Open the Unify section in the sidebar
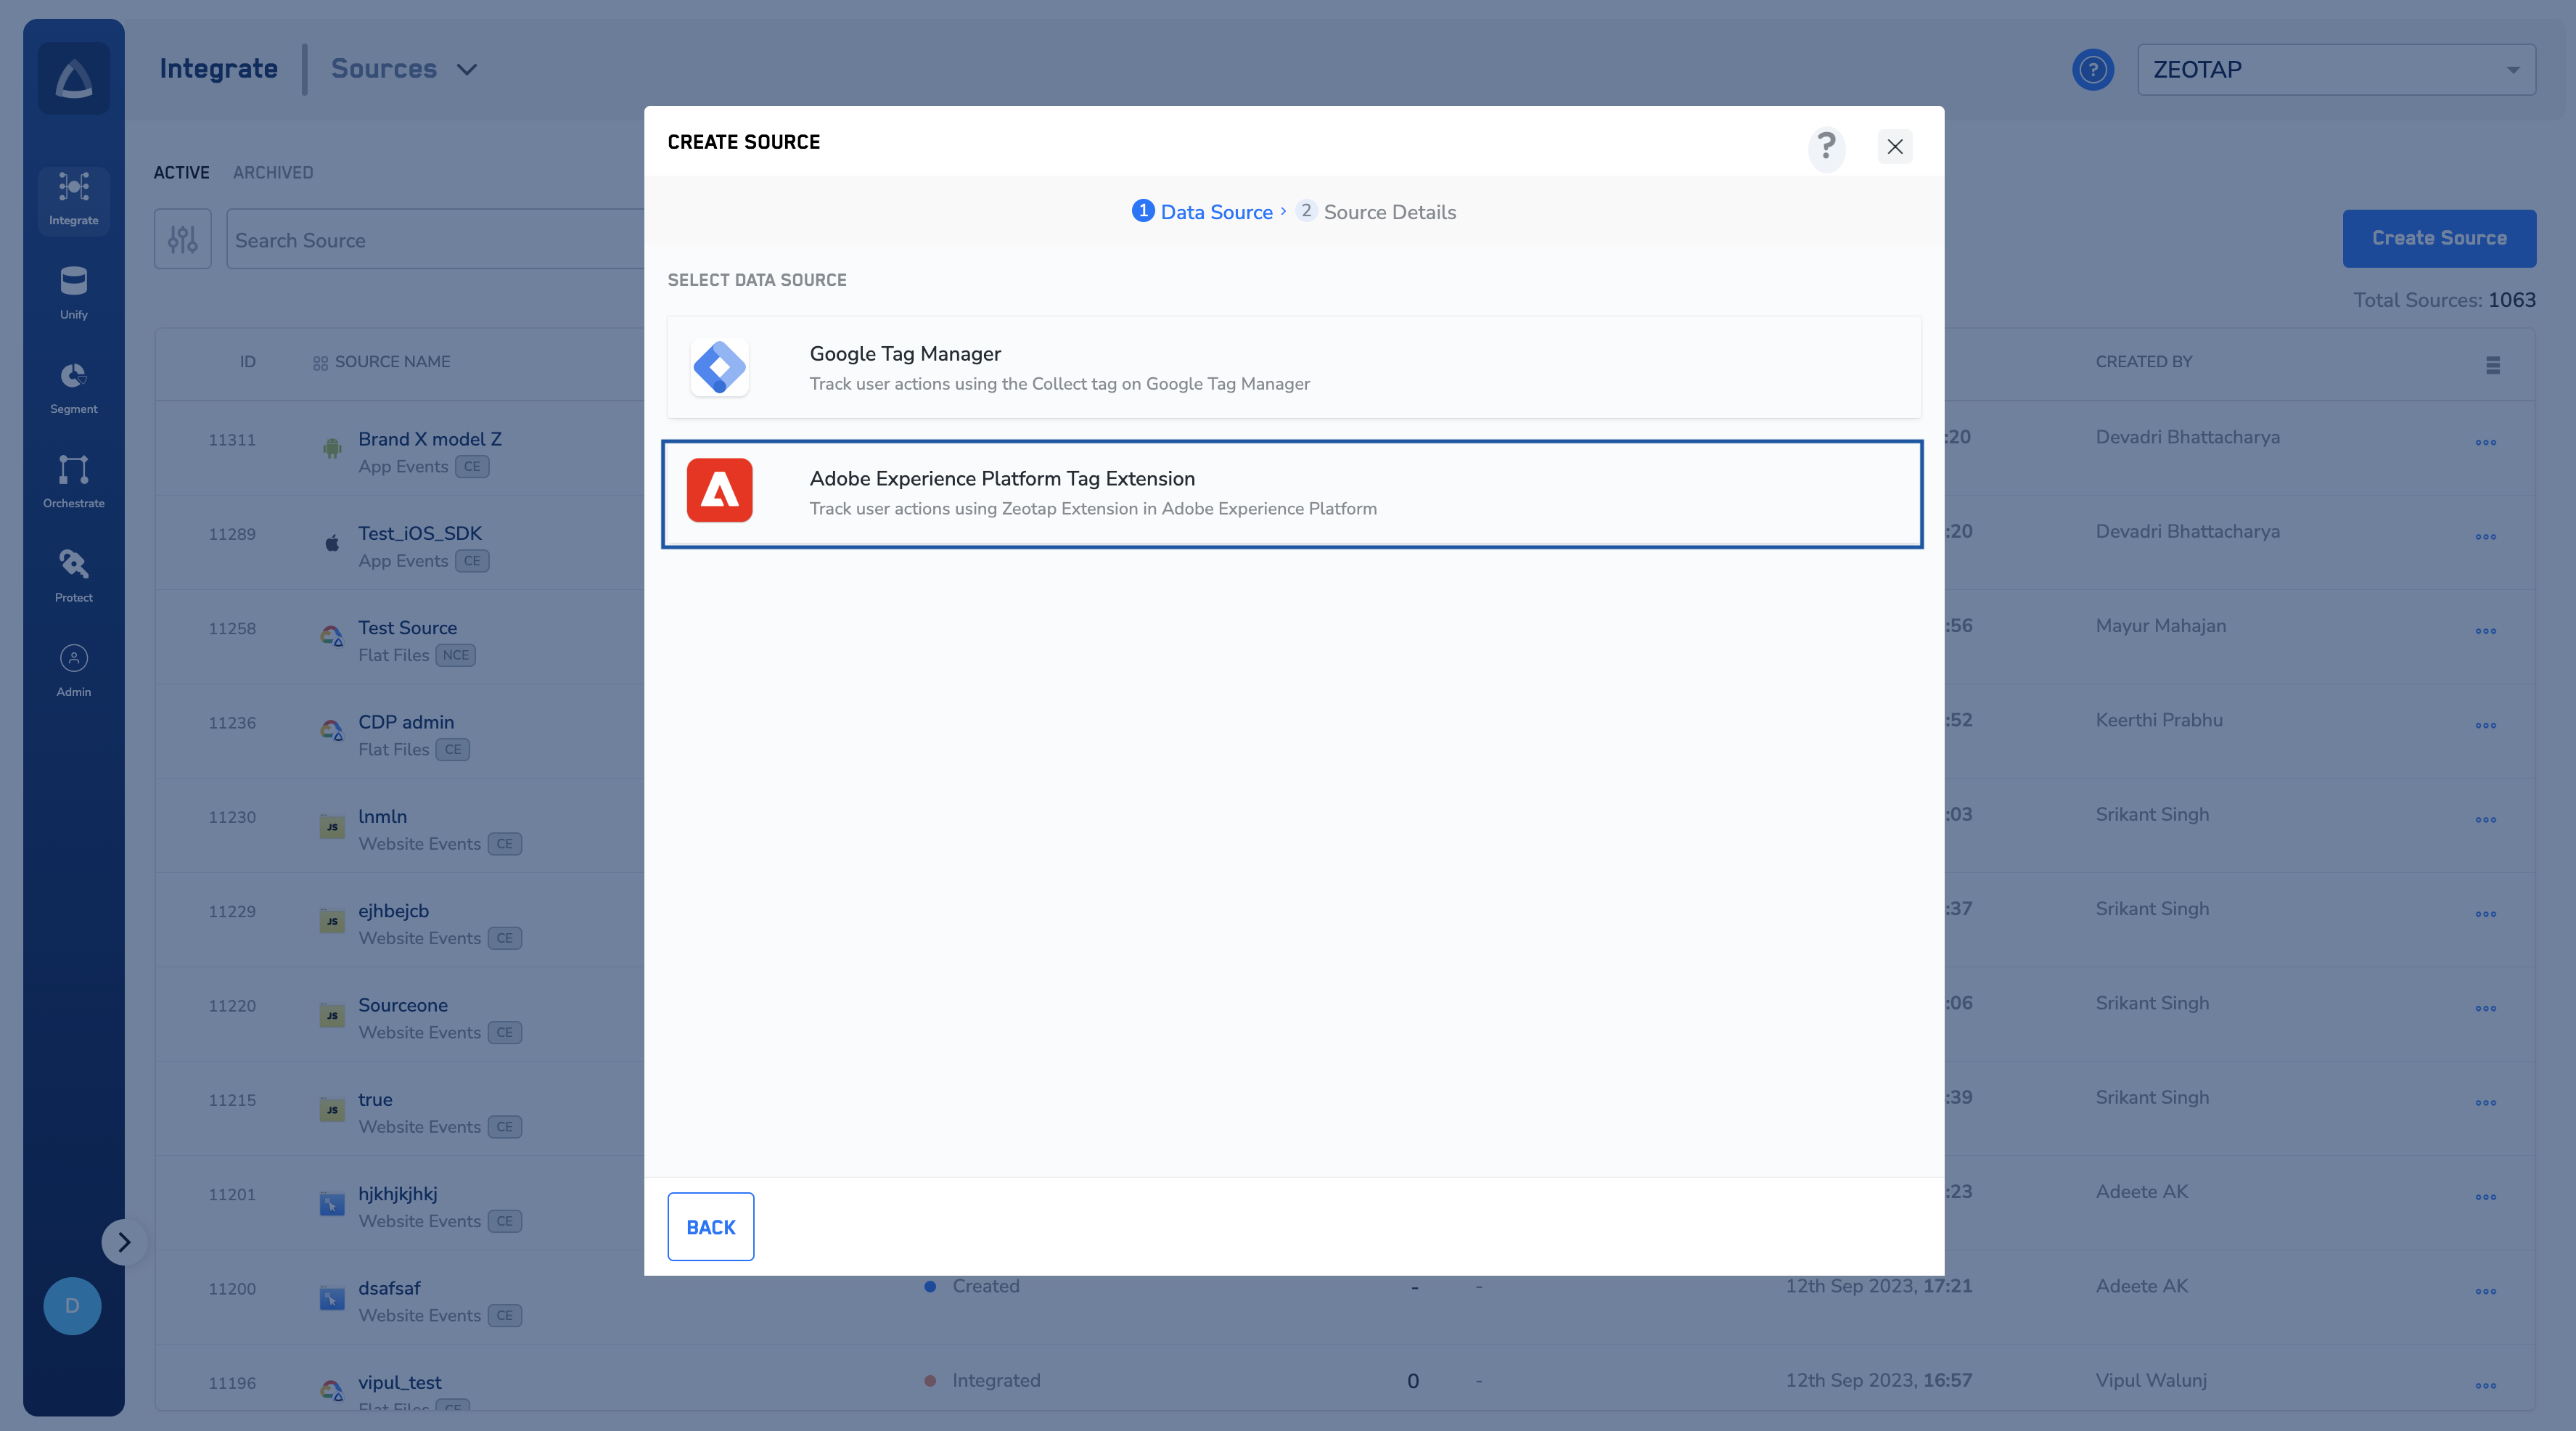 [73, 291]
